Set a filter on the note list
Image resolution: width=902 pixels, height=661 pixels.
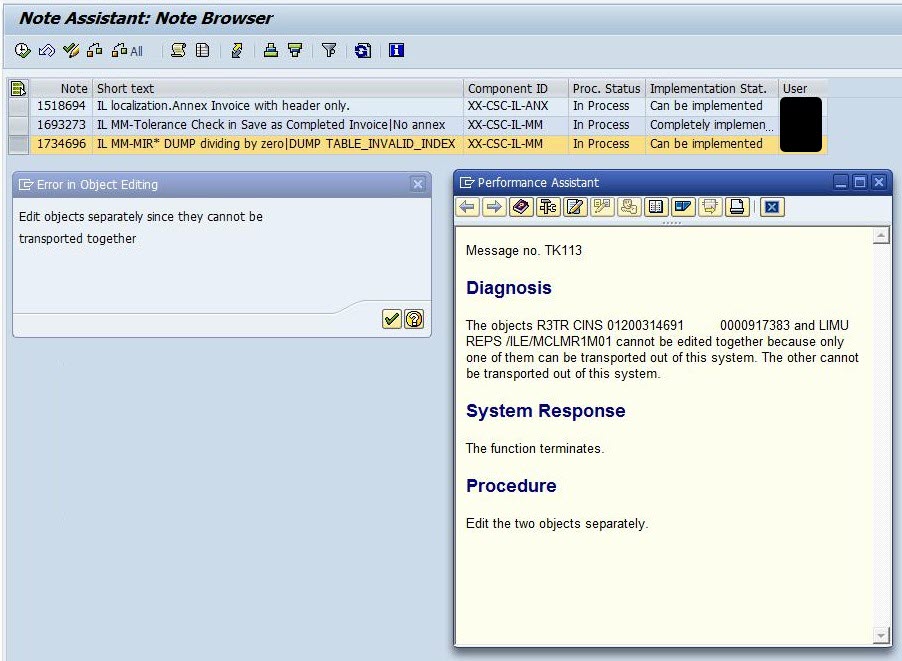(x=329, y=51)
